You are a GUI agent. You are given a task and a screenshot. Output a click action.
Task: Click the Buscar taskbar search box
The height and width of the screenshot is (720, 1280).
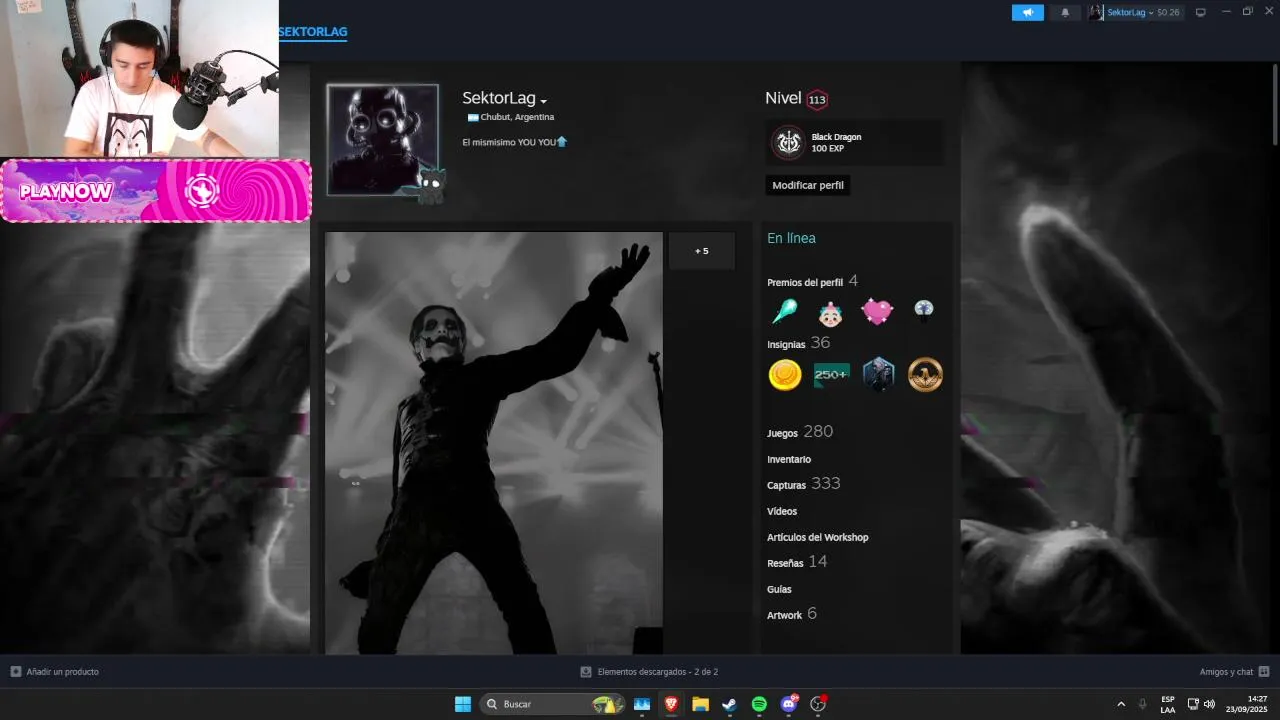(552, 704)
